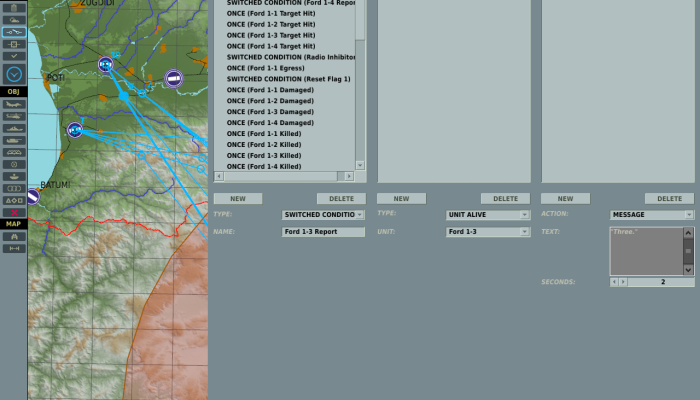Screen dimensions: 700x400
Task: Select SWITCHED CONDITION (Reset Flag 1) trigger
Action: 288,79
